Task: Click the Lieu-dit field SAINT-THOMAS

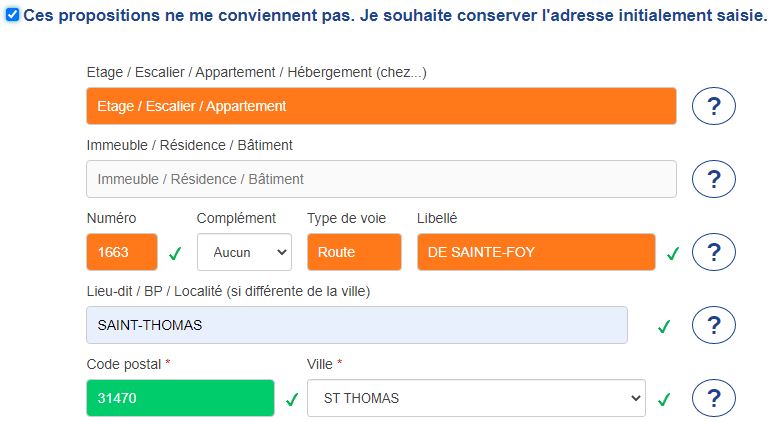Action: click(x=357, y=325)
